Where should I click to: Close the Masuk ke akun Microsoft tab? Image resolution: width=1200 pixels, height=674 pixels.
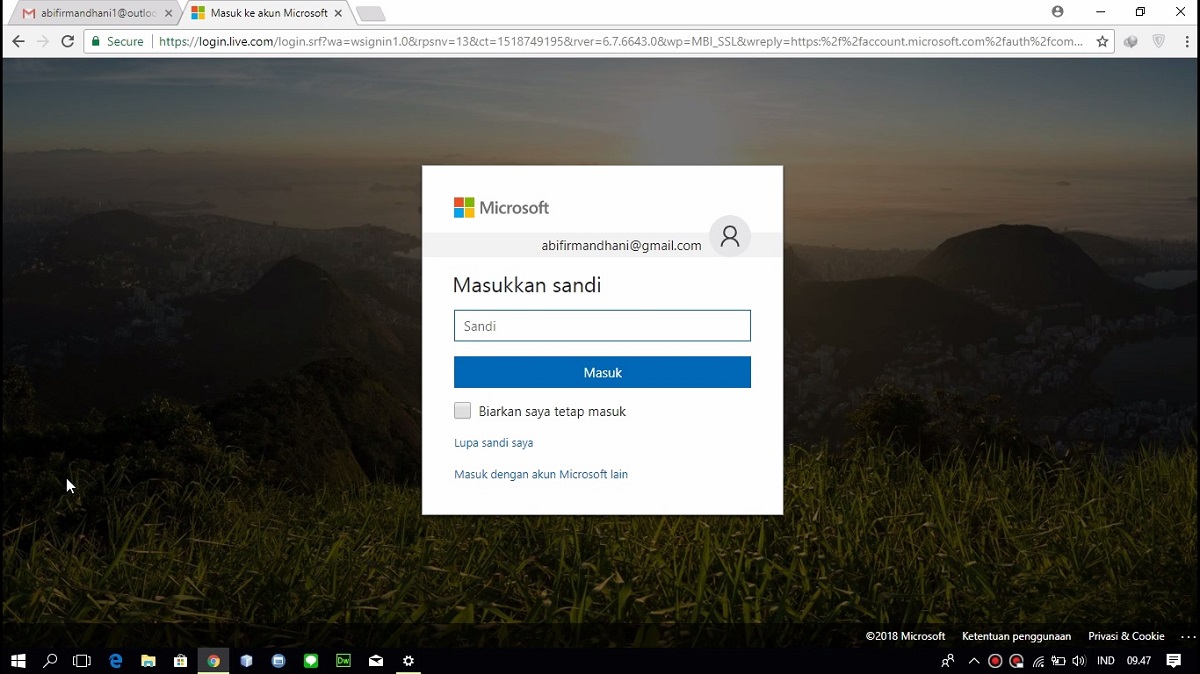[x=337, y=13]
